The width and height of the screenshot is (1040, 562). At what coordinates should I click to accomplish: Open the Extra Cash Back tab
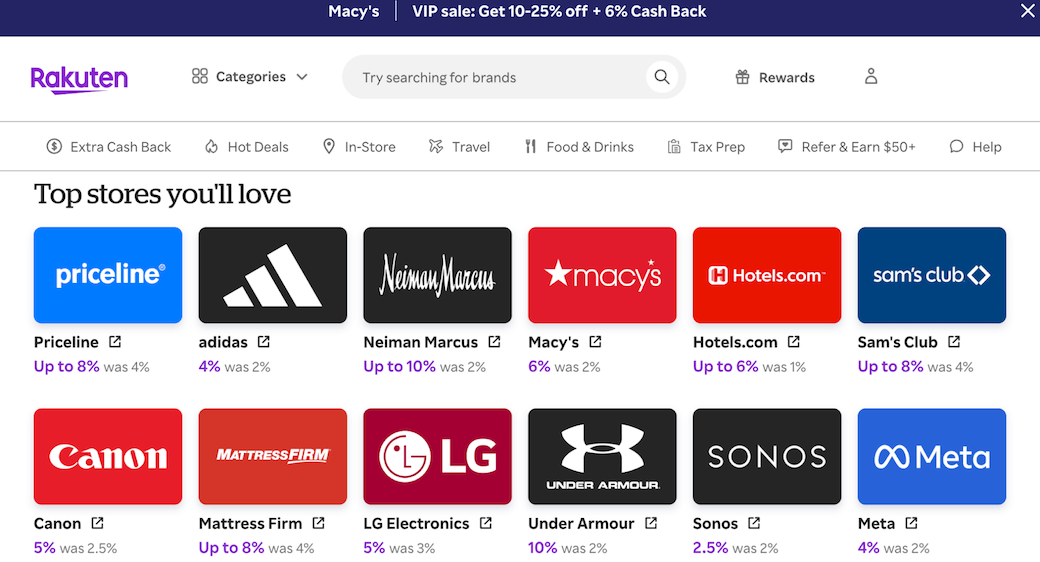pos(109,147)
